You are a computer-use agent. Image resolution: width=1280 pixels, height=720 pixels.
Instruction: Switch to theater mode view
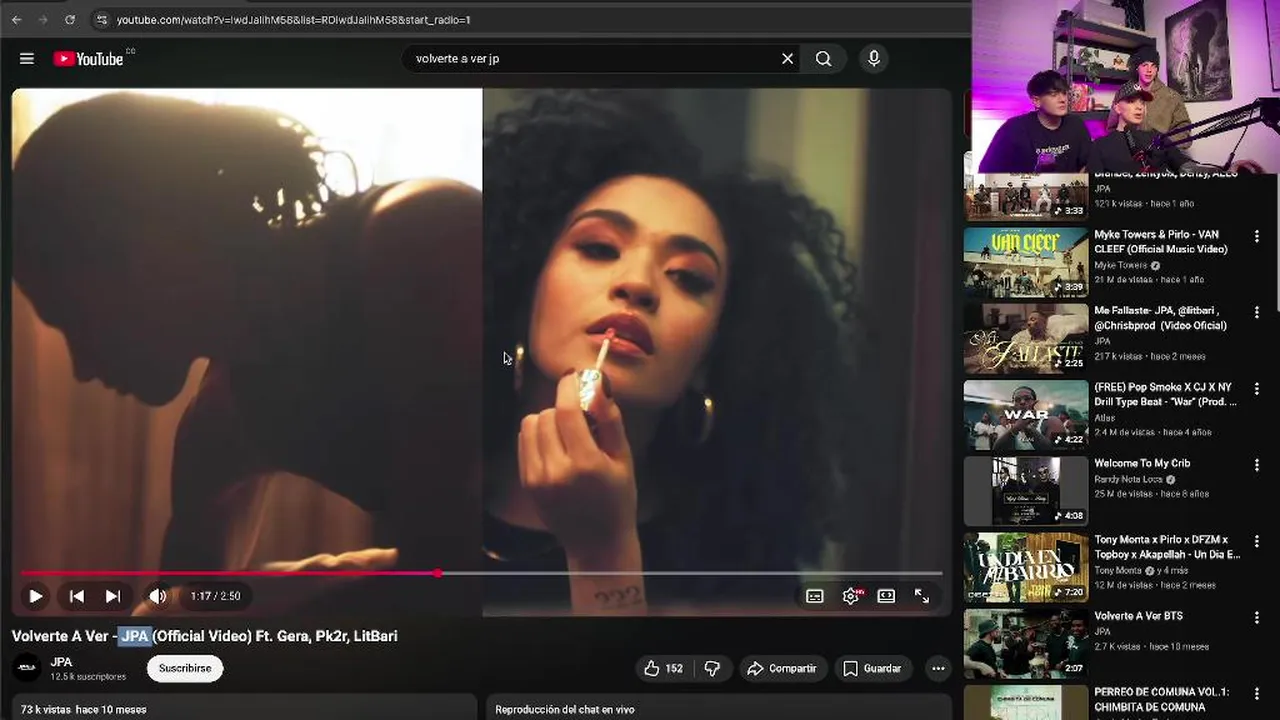pos(886,596)
